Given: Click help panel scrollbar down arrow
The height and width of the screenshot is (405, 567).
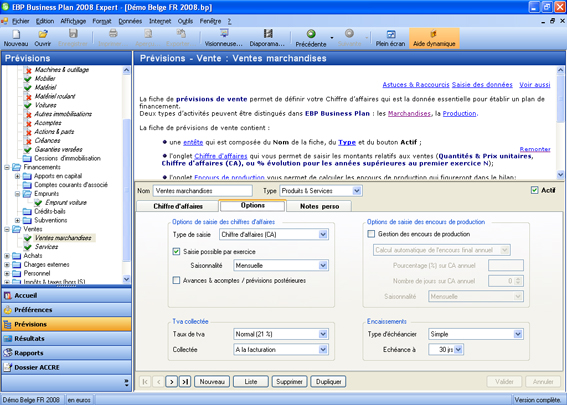Looking at the screenshot, I should coord(560,175).
